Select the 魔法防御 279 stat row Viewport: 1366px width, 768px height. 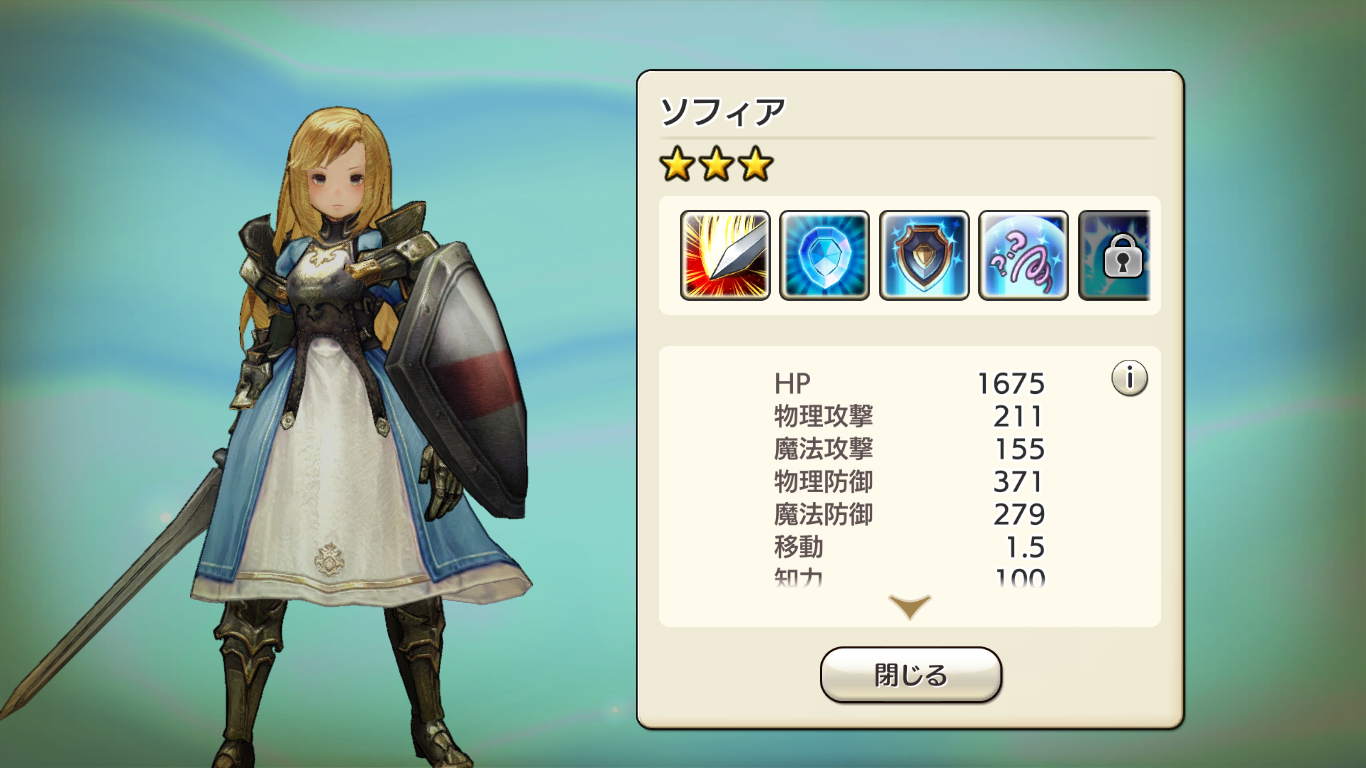(909, 515)
